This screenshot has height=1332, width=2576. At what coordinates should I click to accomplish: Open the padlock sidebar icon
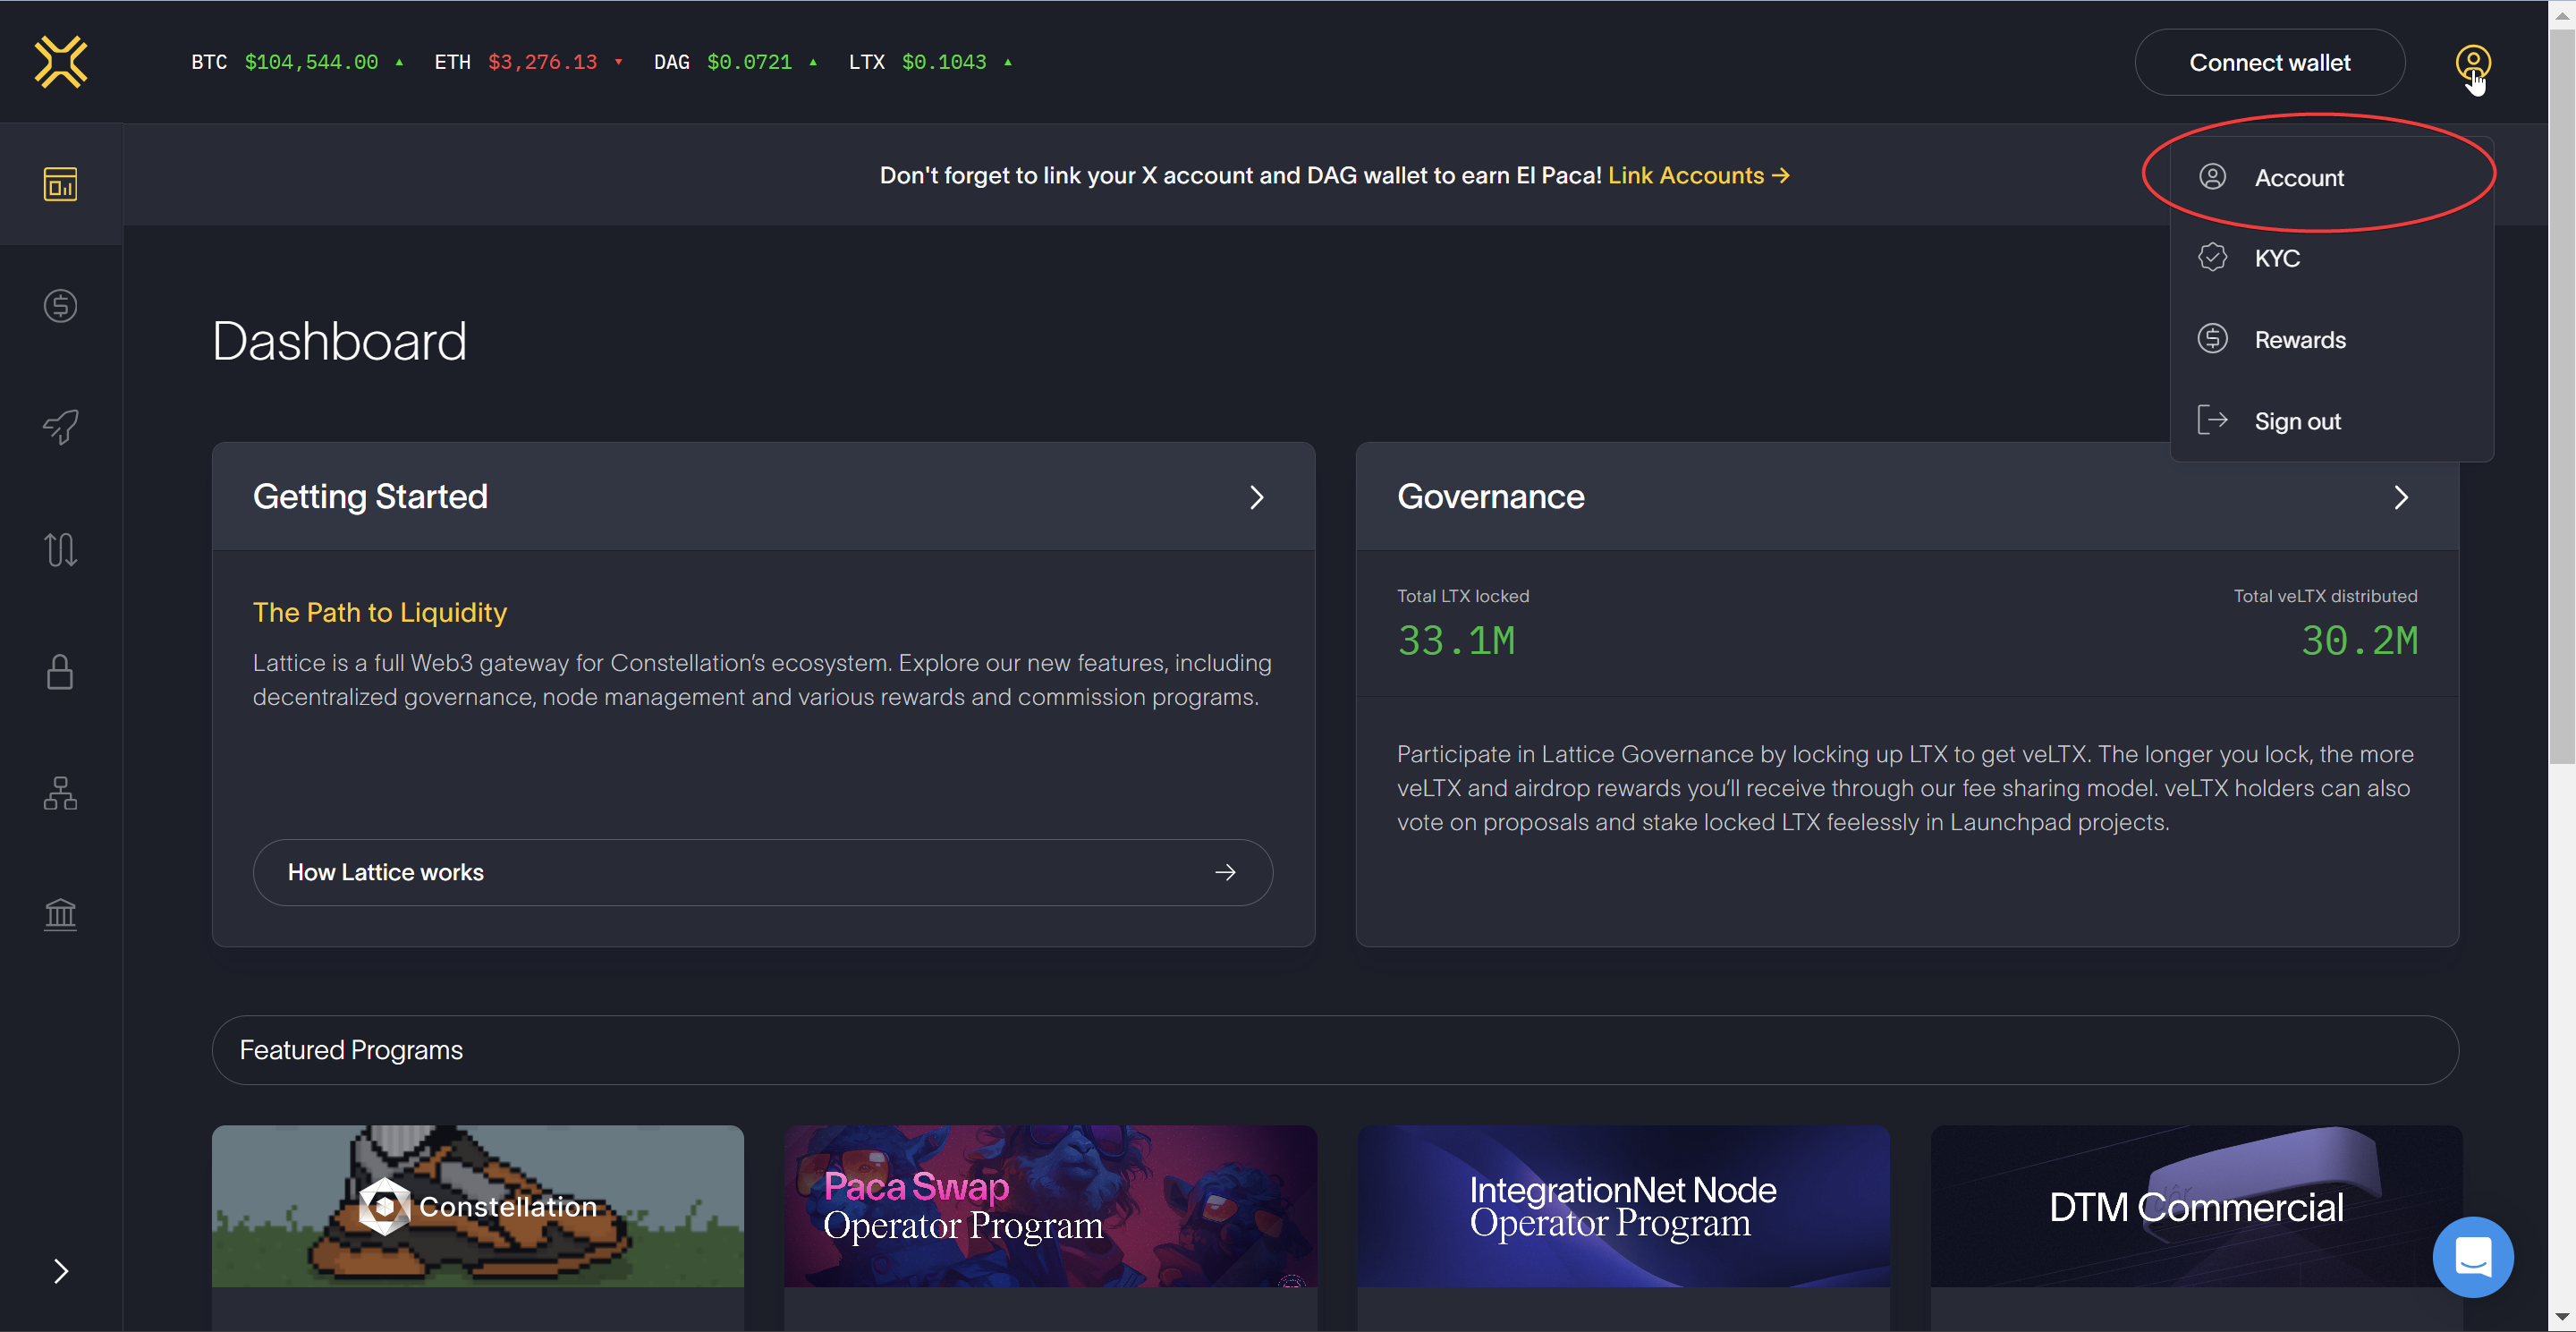coord(60,671)
